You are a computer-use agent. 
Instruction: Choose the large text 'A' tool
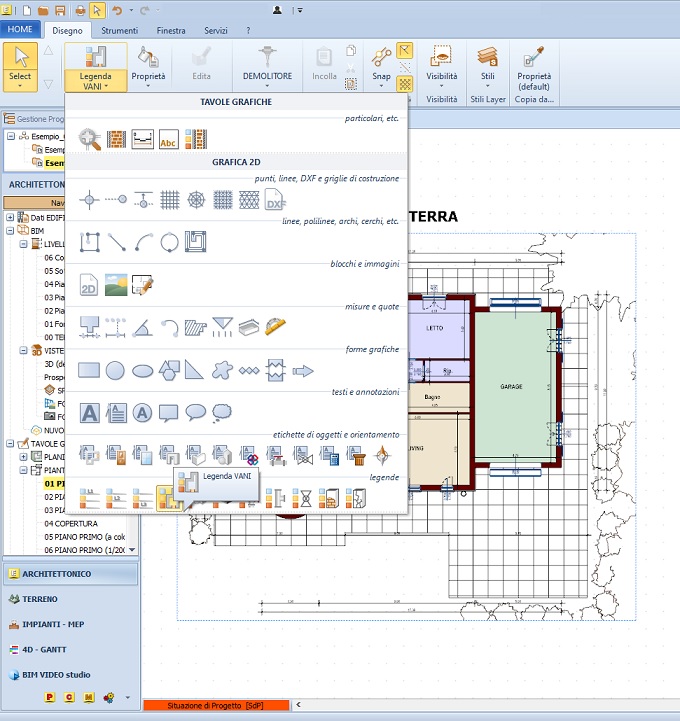click(x=90, y=412)
